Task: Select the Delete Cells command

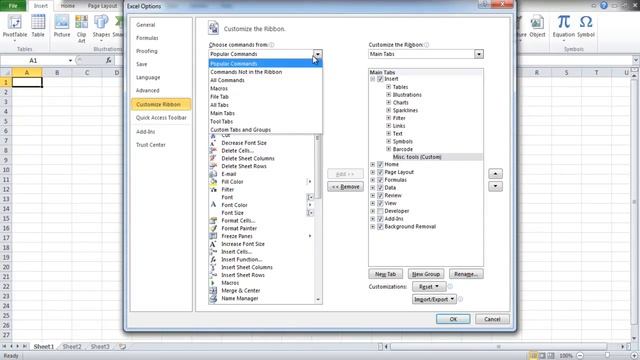Action: pos(237,151)
